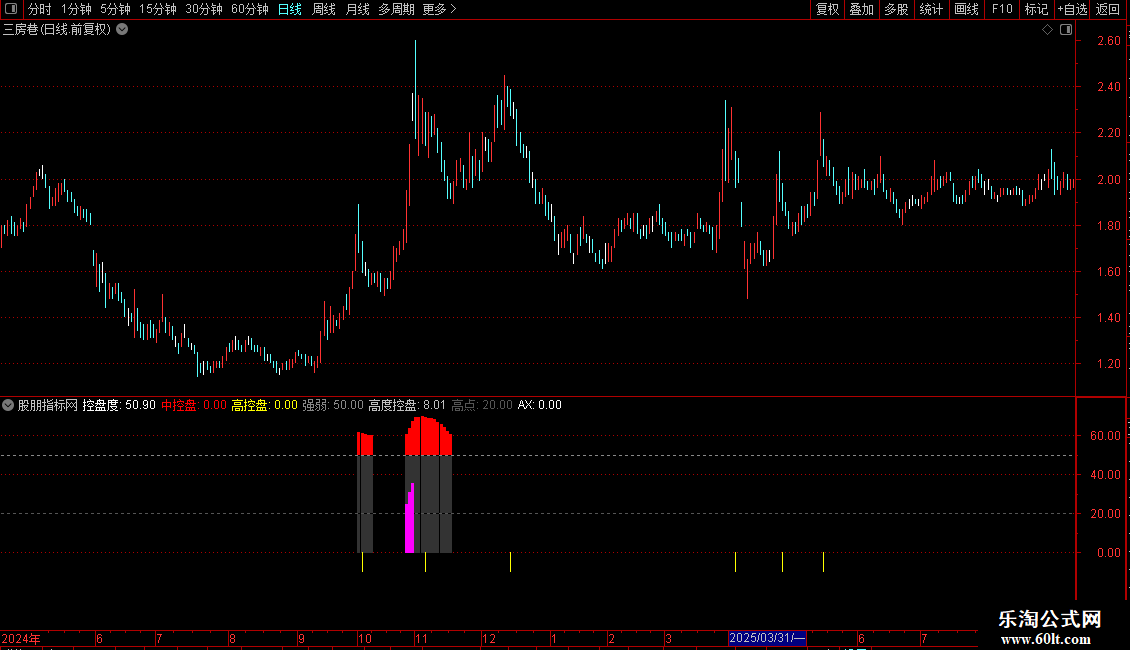Add stock with +自选 button
Screen dimensions: 1130x650
pos(1072,9)
